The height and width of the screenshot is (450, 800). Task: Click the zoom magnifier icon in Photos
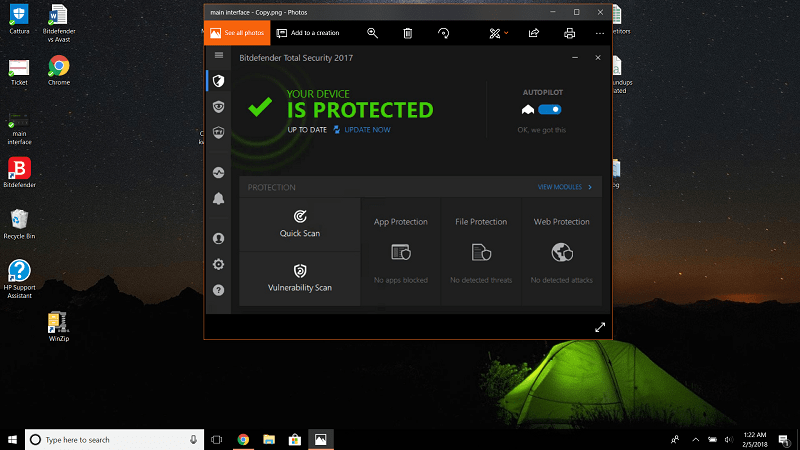372,33
